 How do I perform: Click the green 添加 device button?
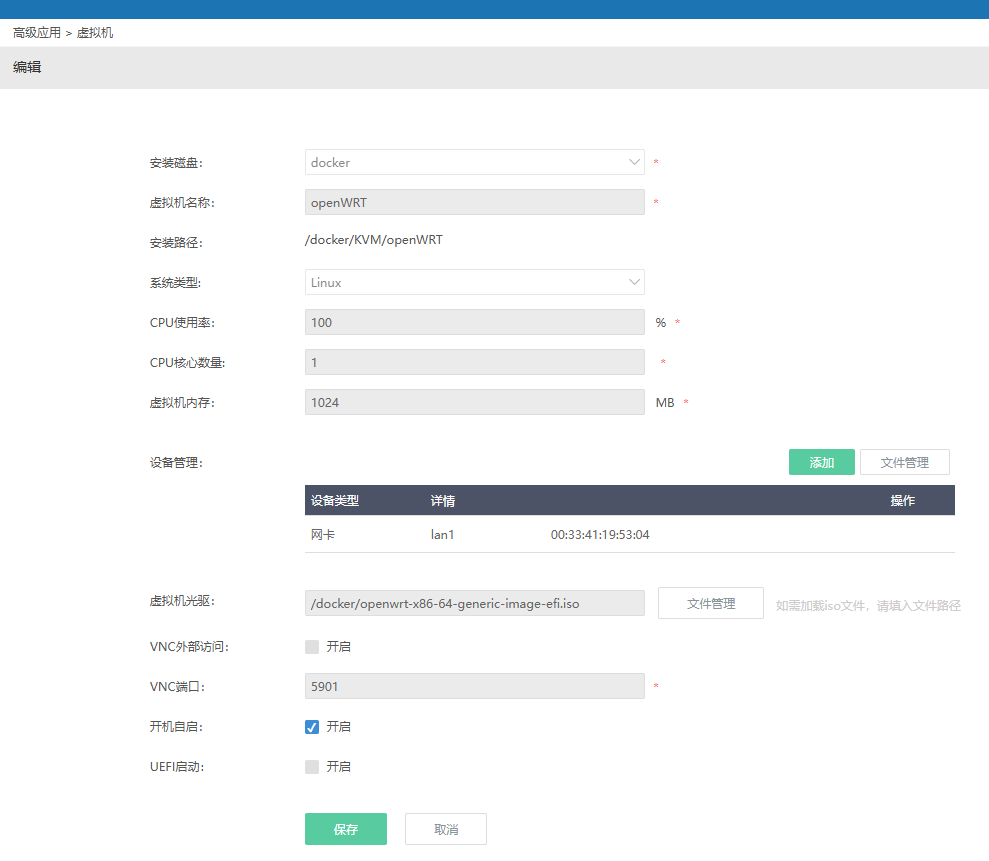click(x=821, y=462)
